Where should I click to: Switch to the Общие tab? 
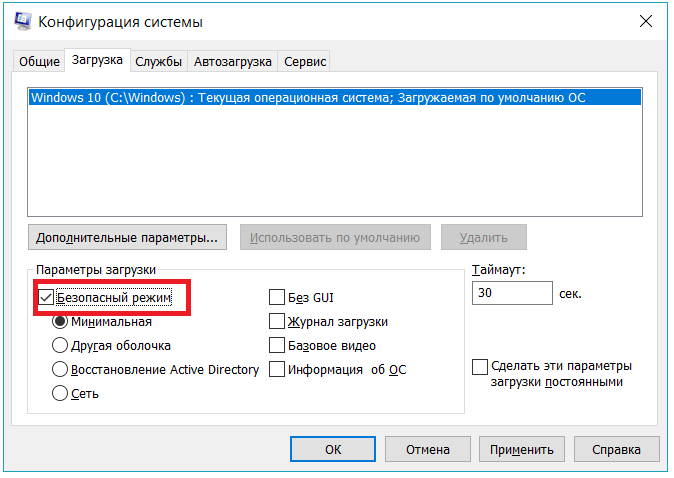pos(39,61)
